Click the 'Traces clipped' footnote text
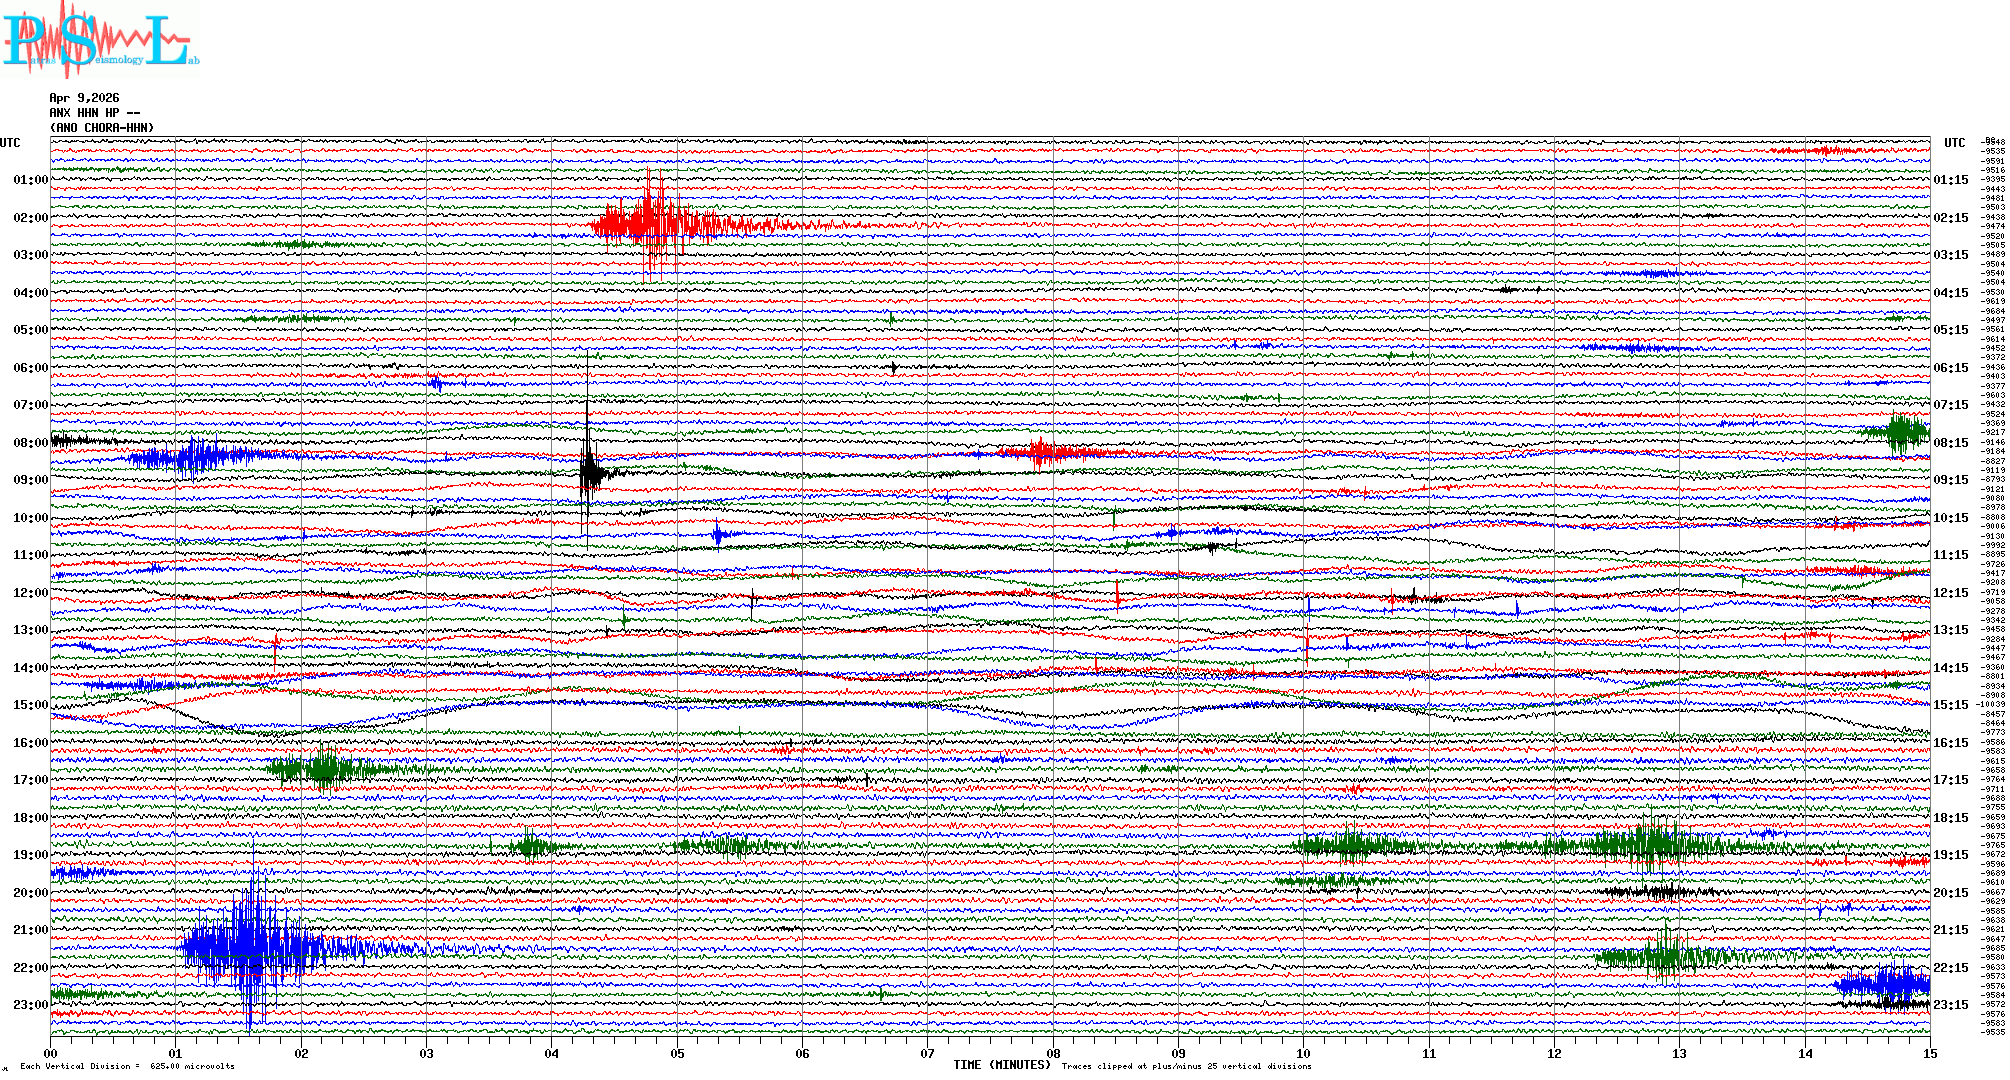 1186,1066
